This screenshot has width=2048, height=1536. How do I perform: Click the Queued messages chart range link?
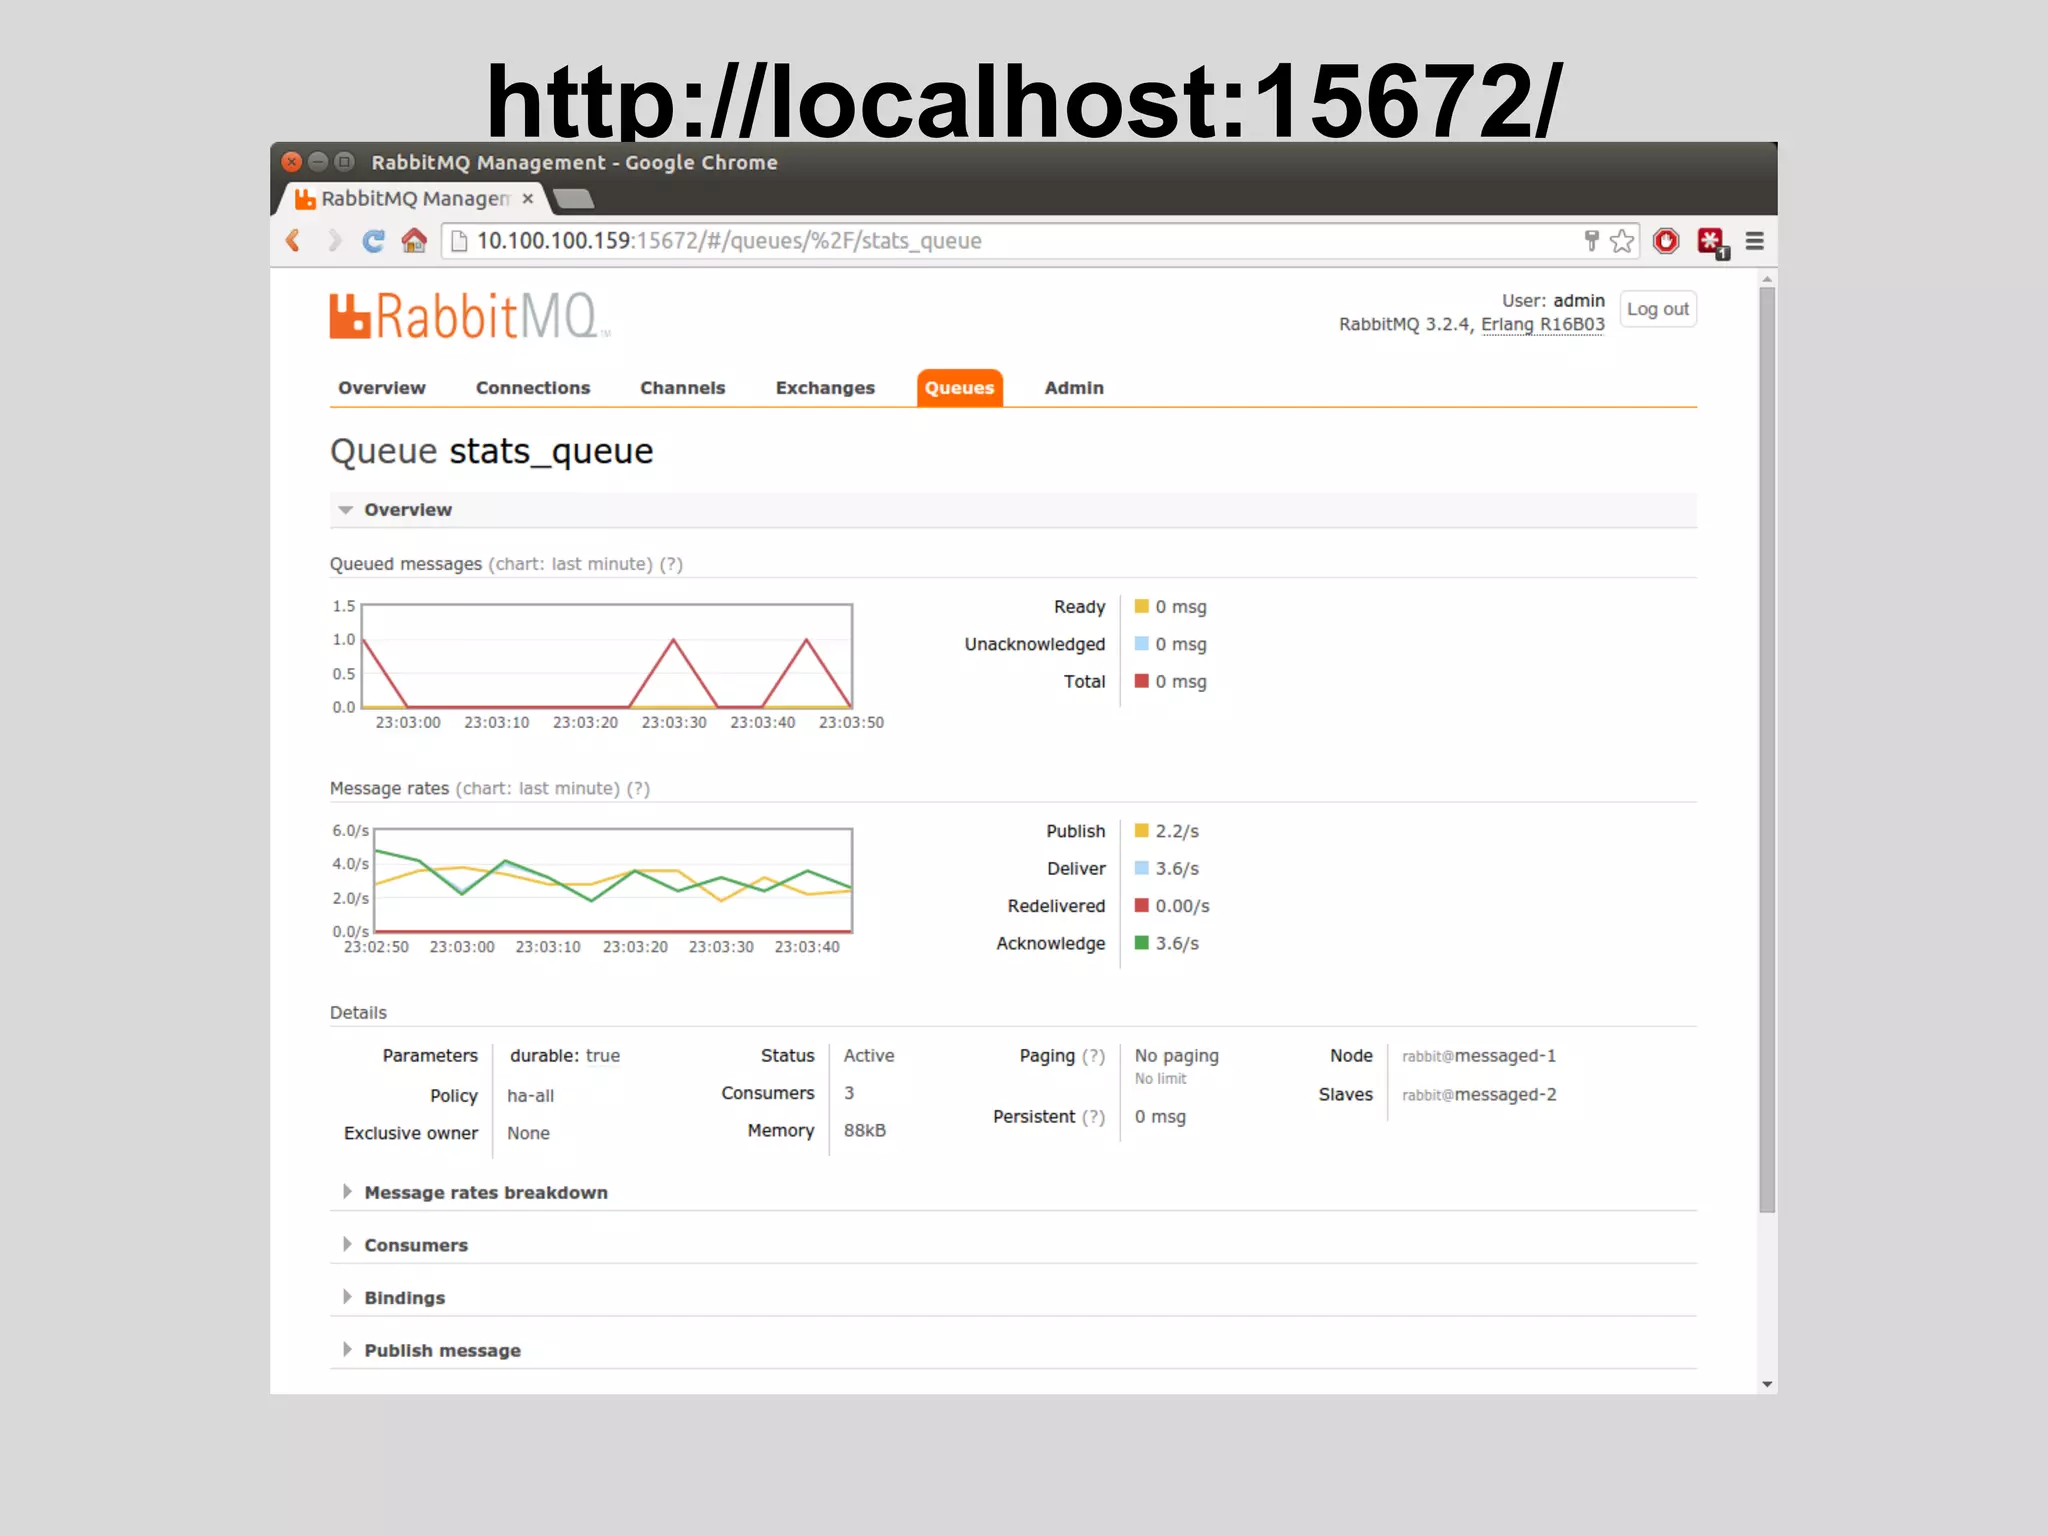[x=570, y=564]
